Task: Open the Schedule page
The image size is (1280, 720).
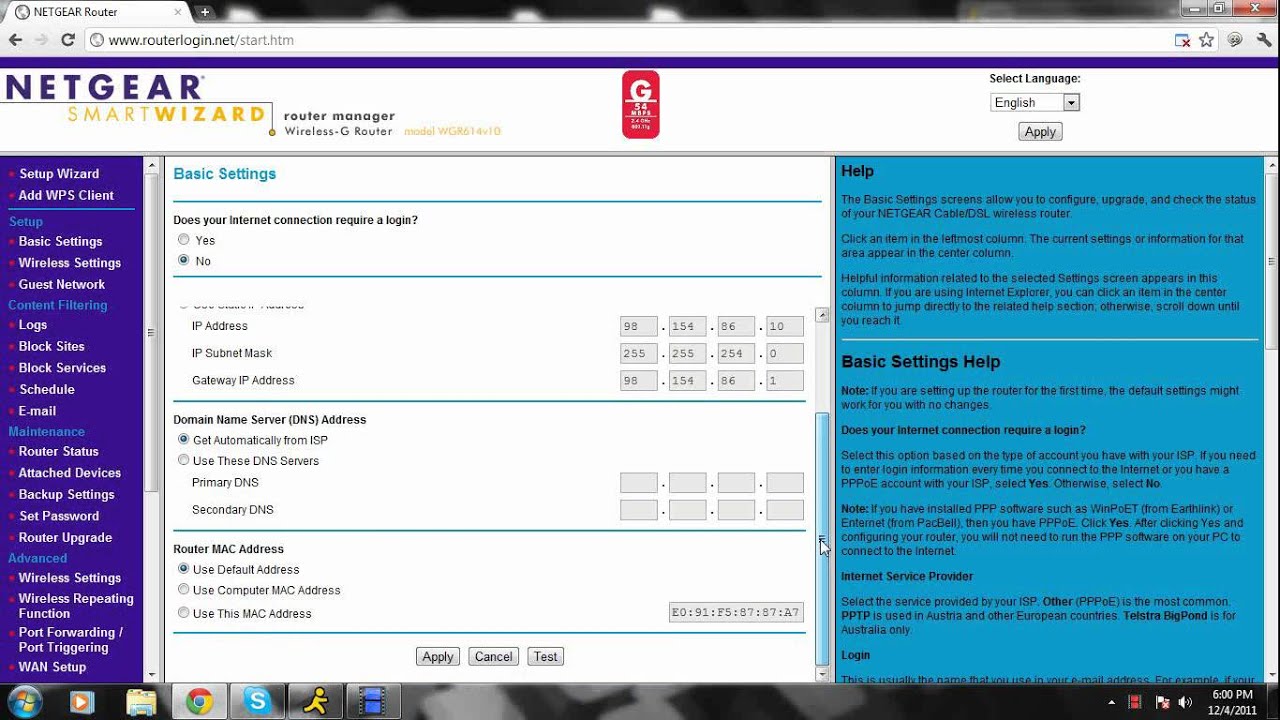Action: point(47,389)
